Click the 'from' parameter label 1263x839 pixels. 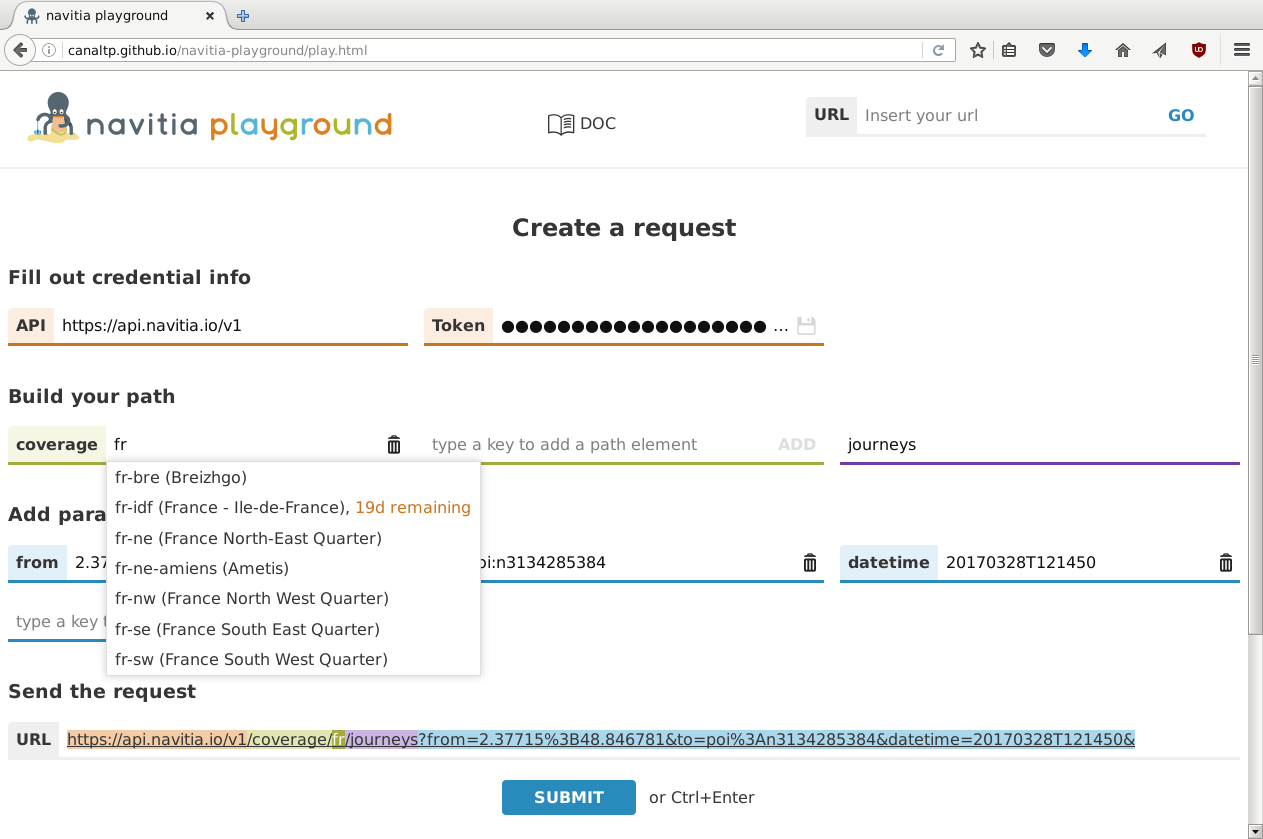(37, 563)
